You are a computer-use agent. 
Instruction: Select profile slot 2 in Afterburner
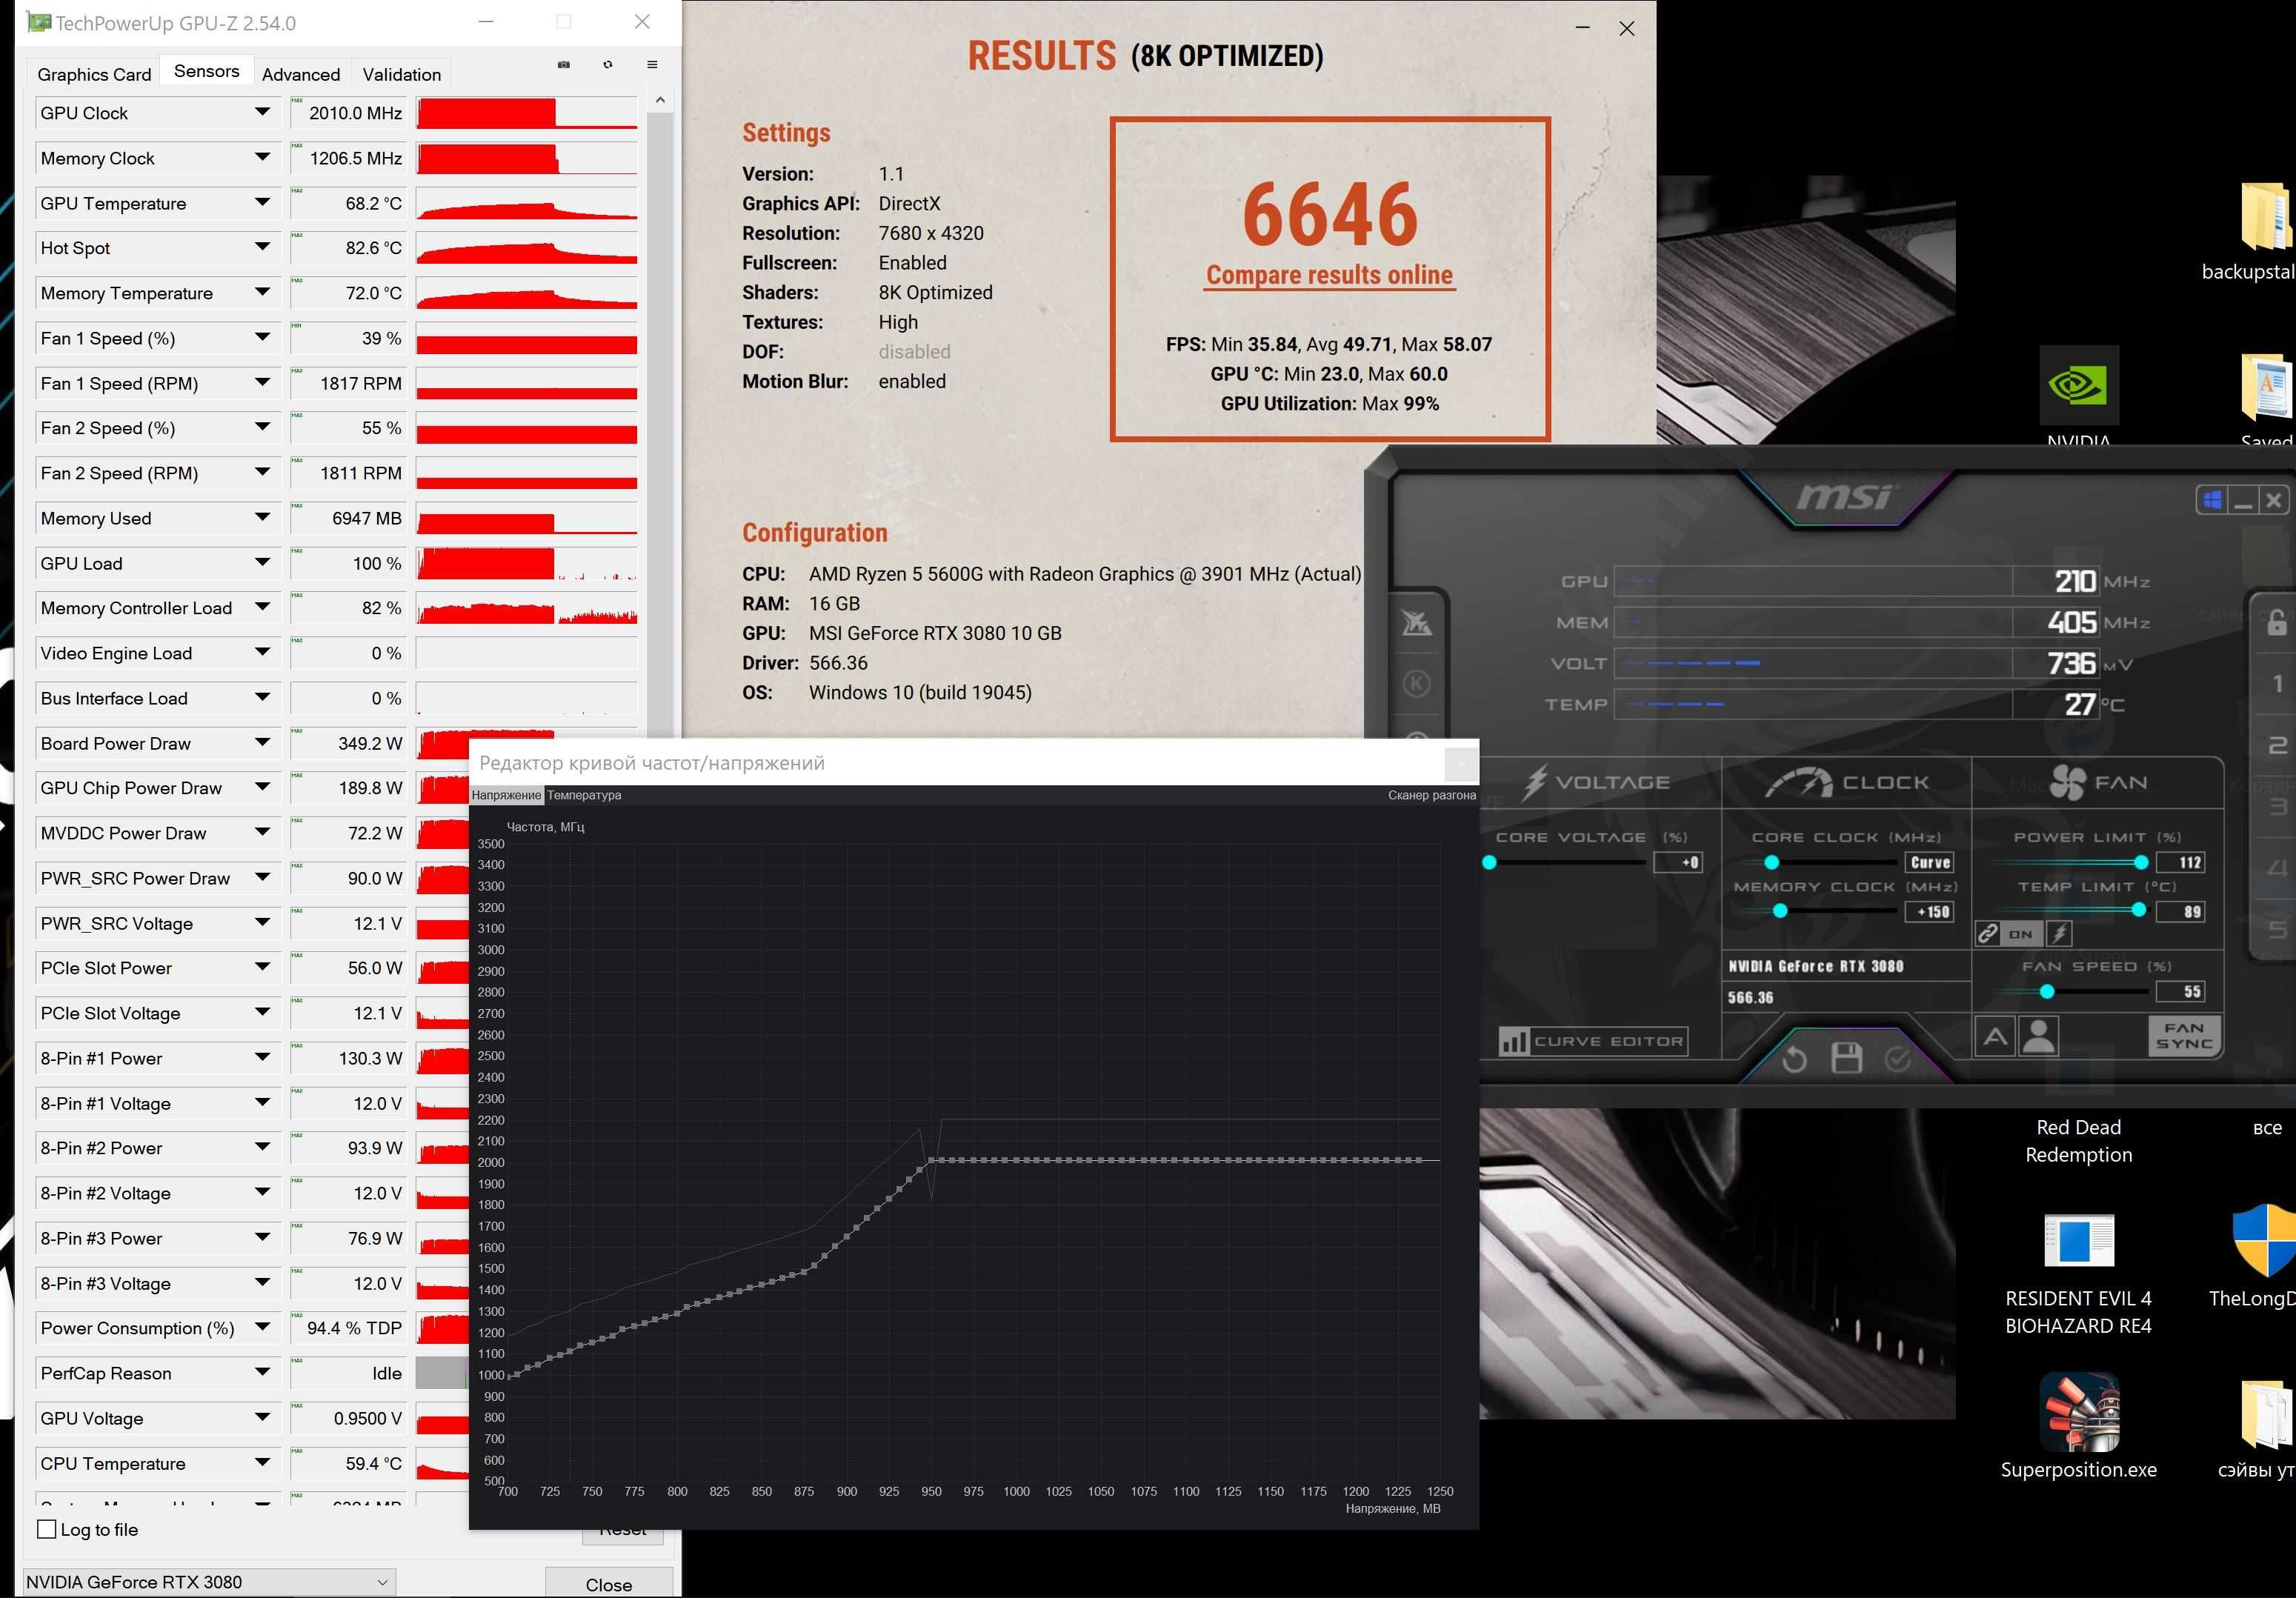coord(2277,745)
